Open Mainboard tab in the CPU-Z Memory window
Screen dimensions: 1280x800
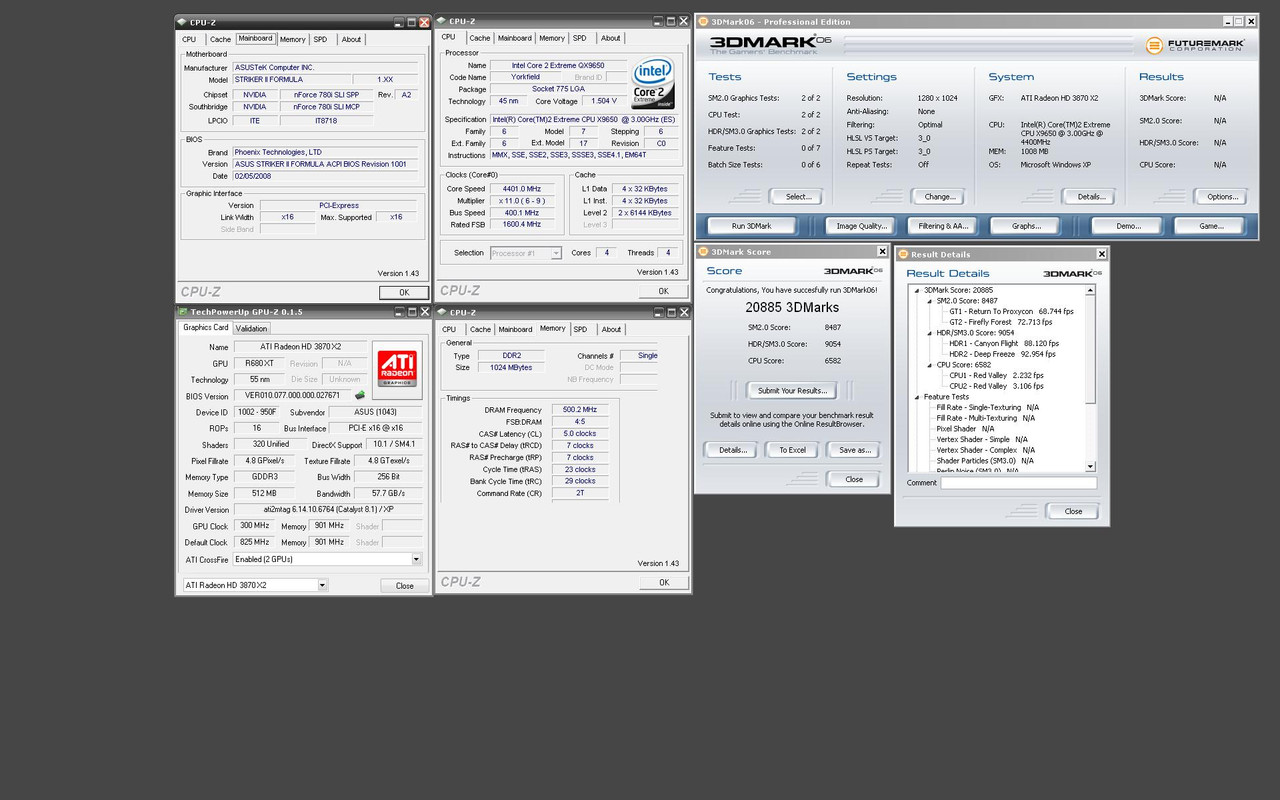click(515, 329)
